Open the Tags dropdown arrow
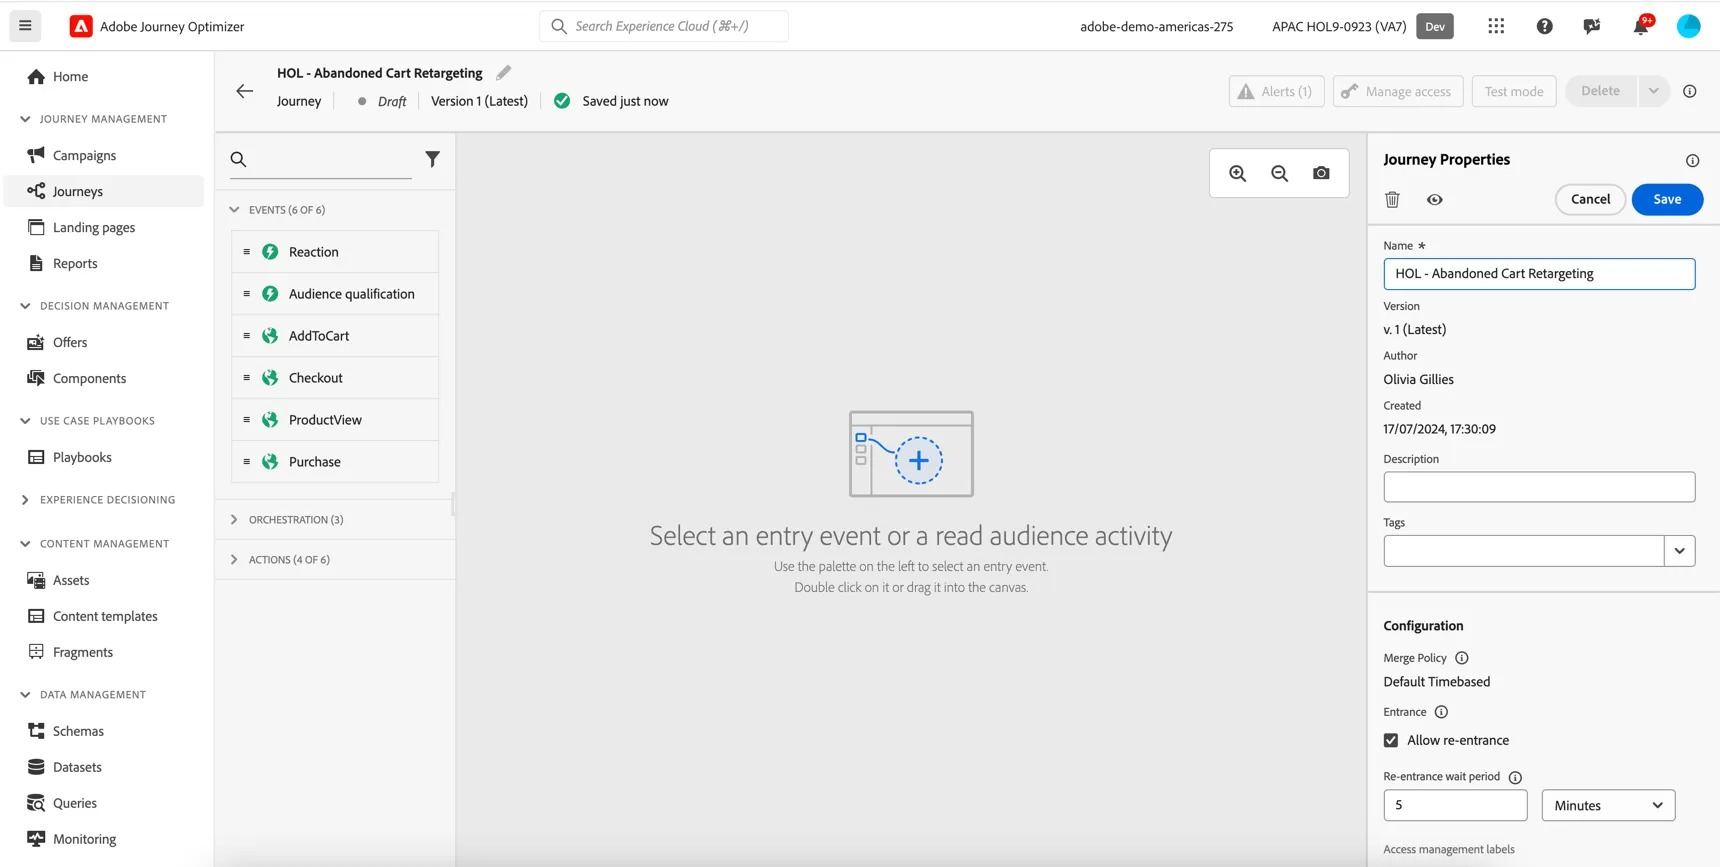This screenshot has width=1720, height=867. point(1679,551)
